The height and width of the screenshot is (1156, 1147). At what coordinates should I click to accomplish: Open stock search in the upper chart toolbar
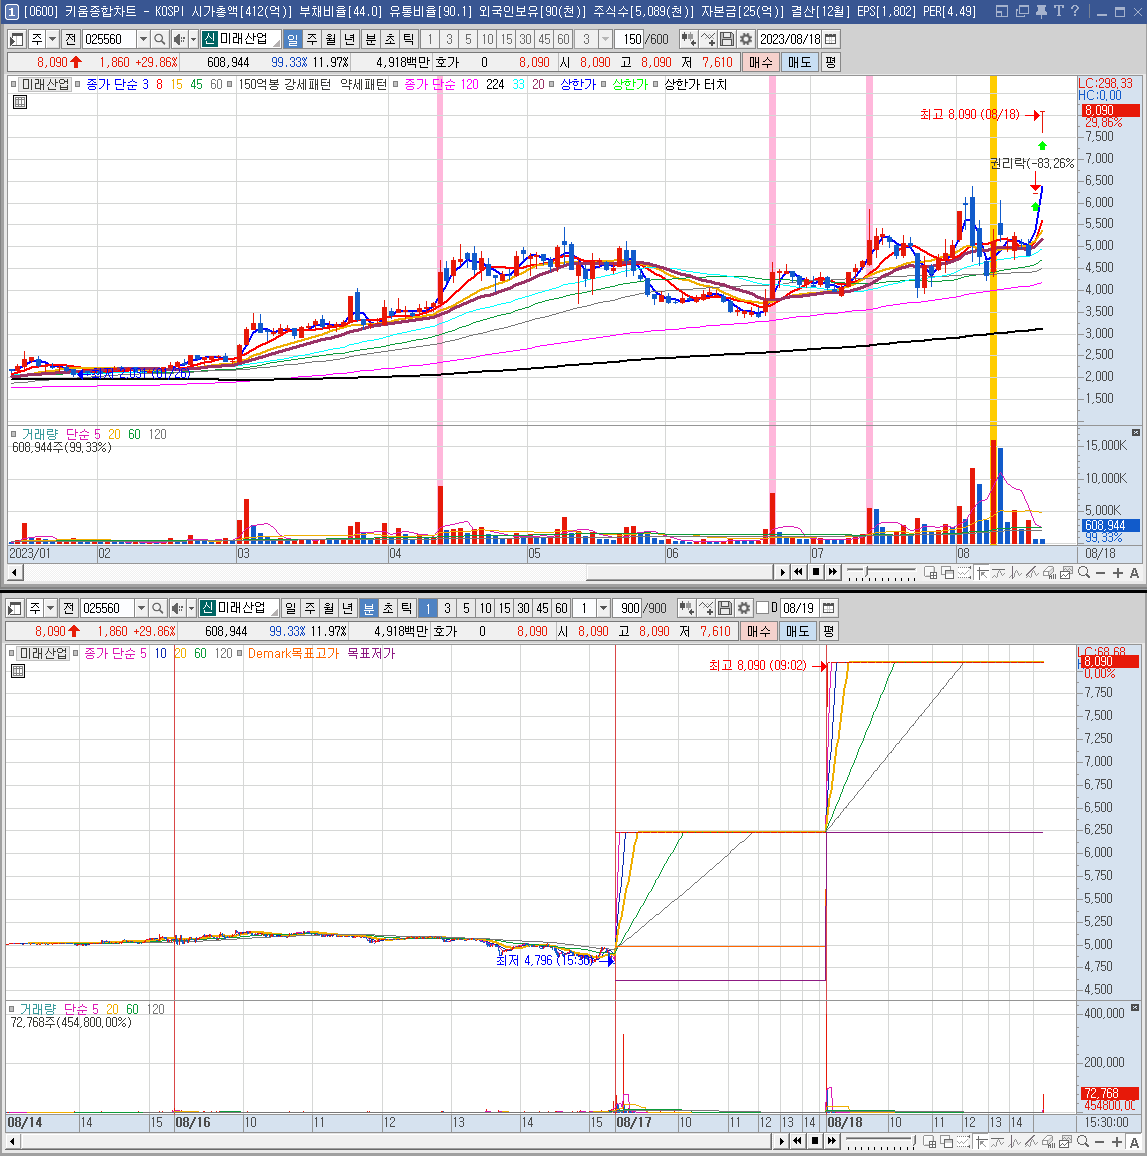(x=159, y=39)
